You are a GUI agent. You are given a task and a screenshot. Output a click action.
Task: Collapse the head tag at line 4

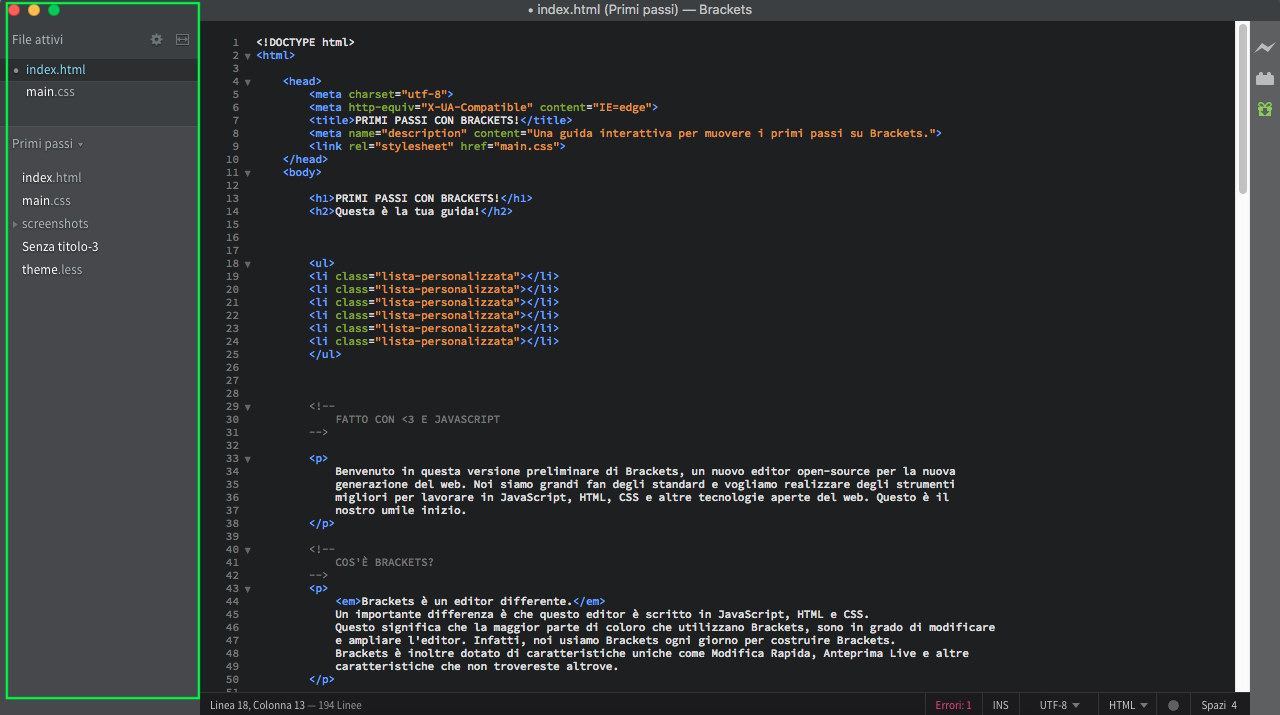247,82
